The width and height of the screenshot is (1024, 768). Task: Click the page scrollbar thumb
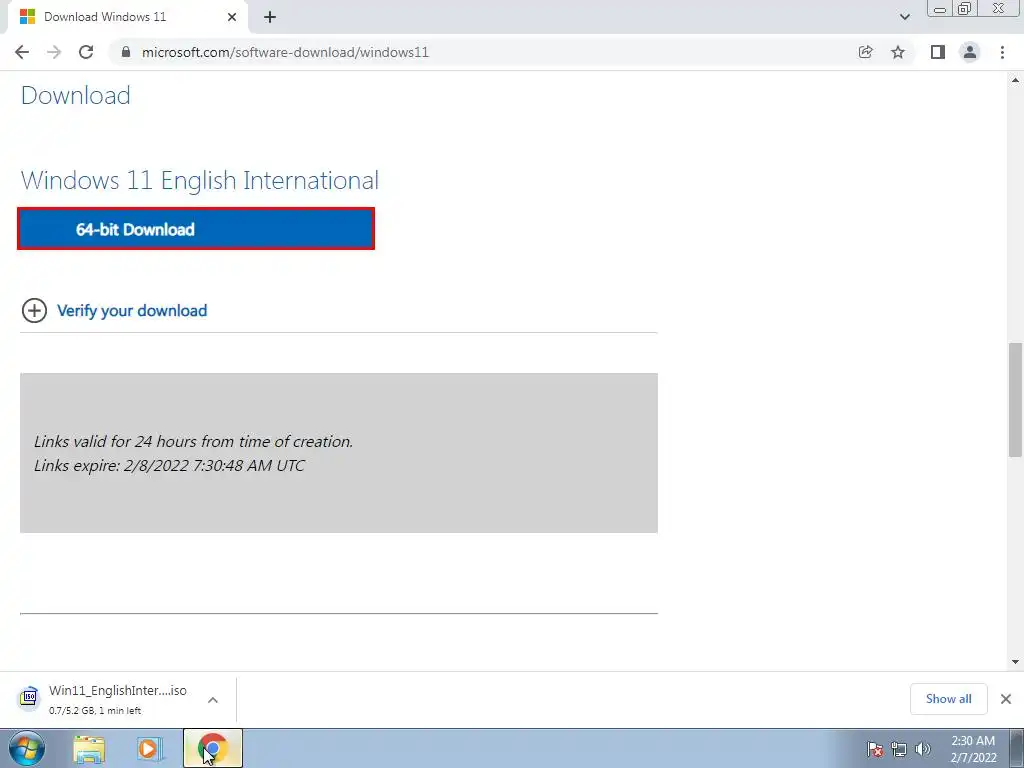click(1015, 400)
